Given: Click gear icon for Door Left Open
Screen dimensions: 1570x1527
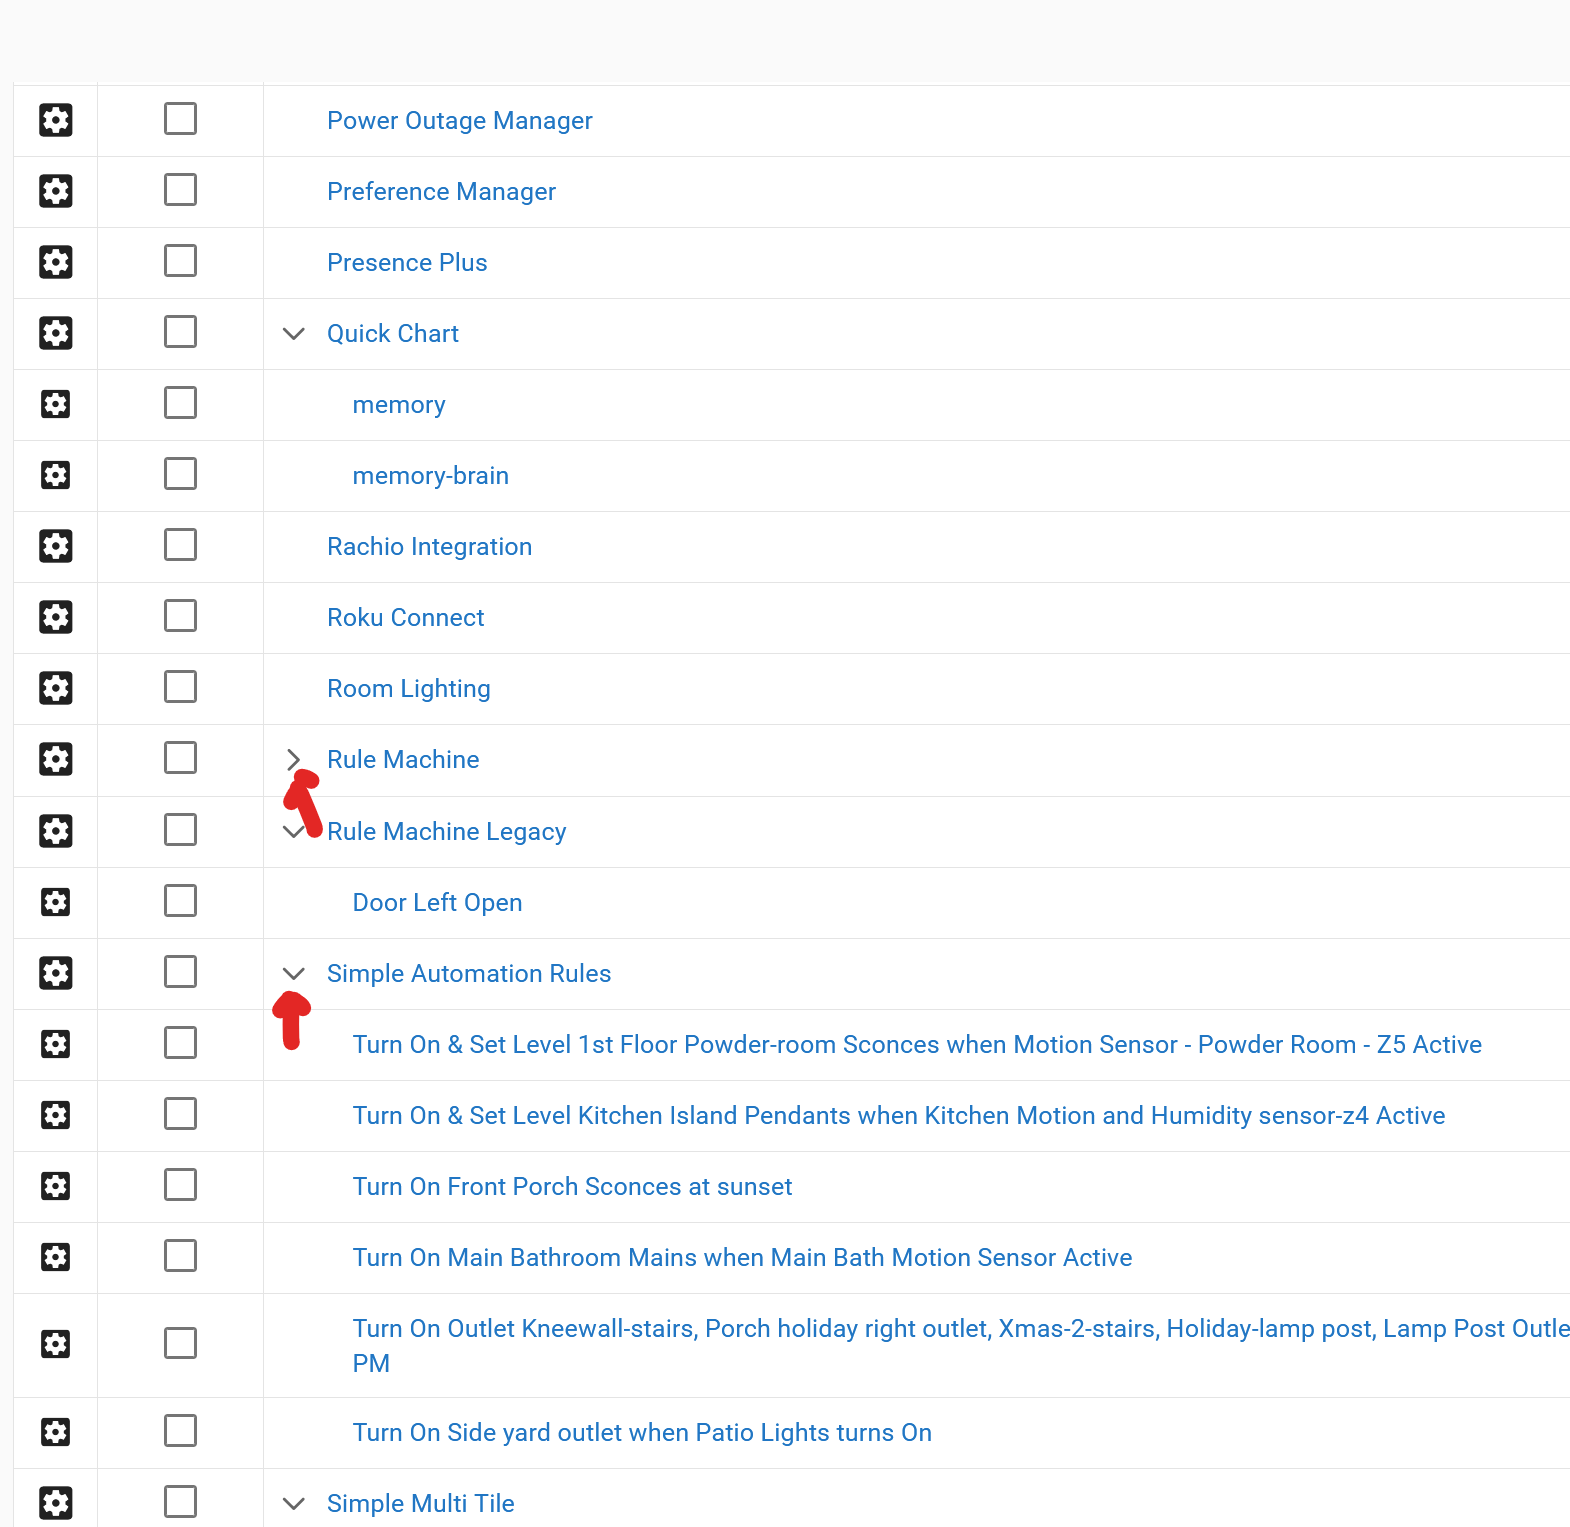Looking at the screenshot, I should [56, 902].
